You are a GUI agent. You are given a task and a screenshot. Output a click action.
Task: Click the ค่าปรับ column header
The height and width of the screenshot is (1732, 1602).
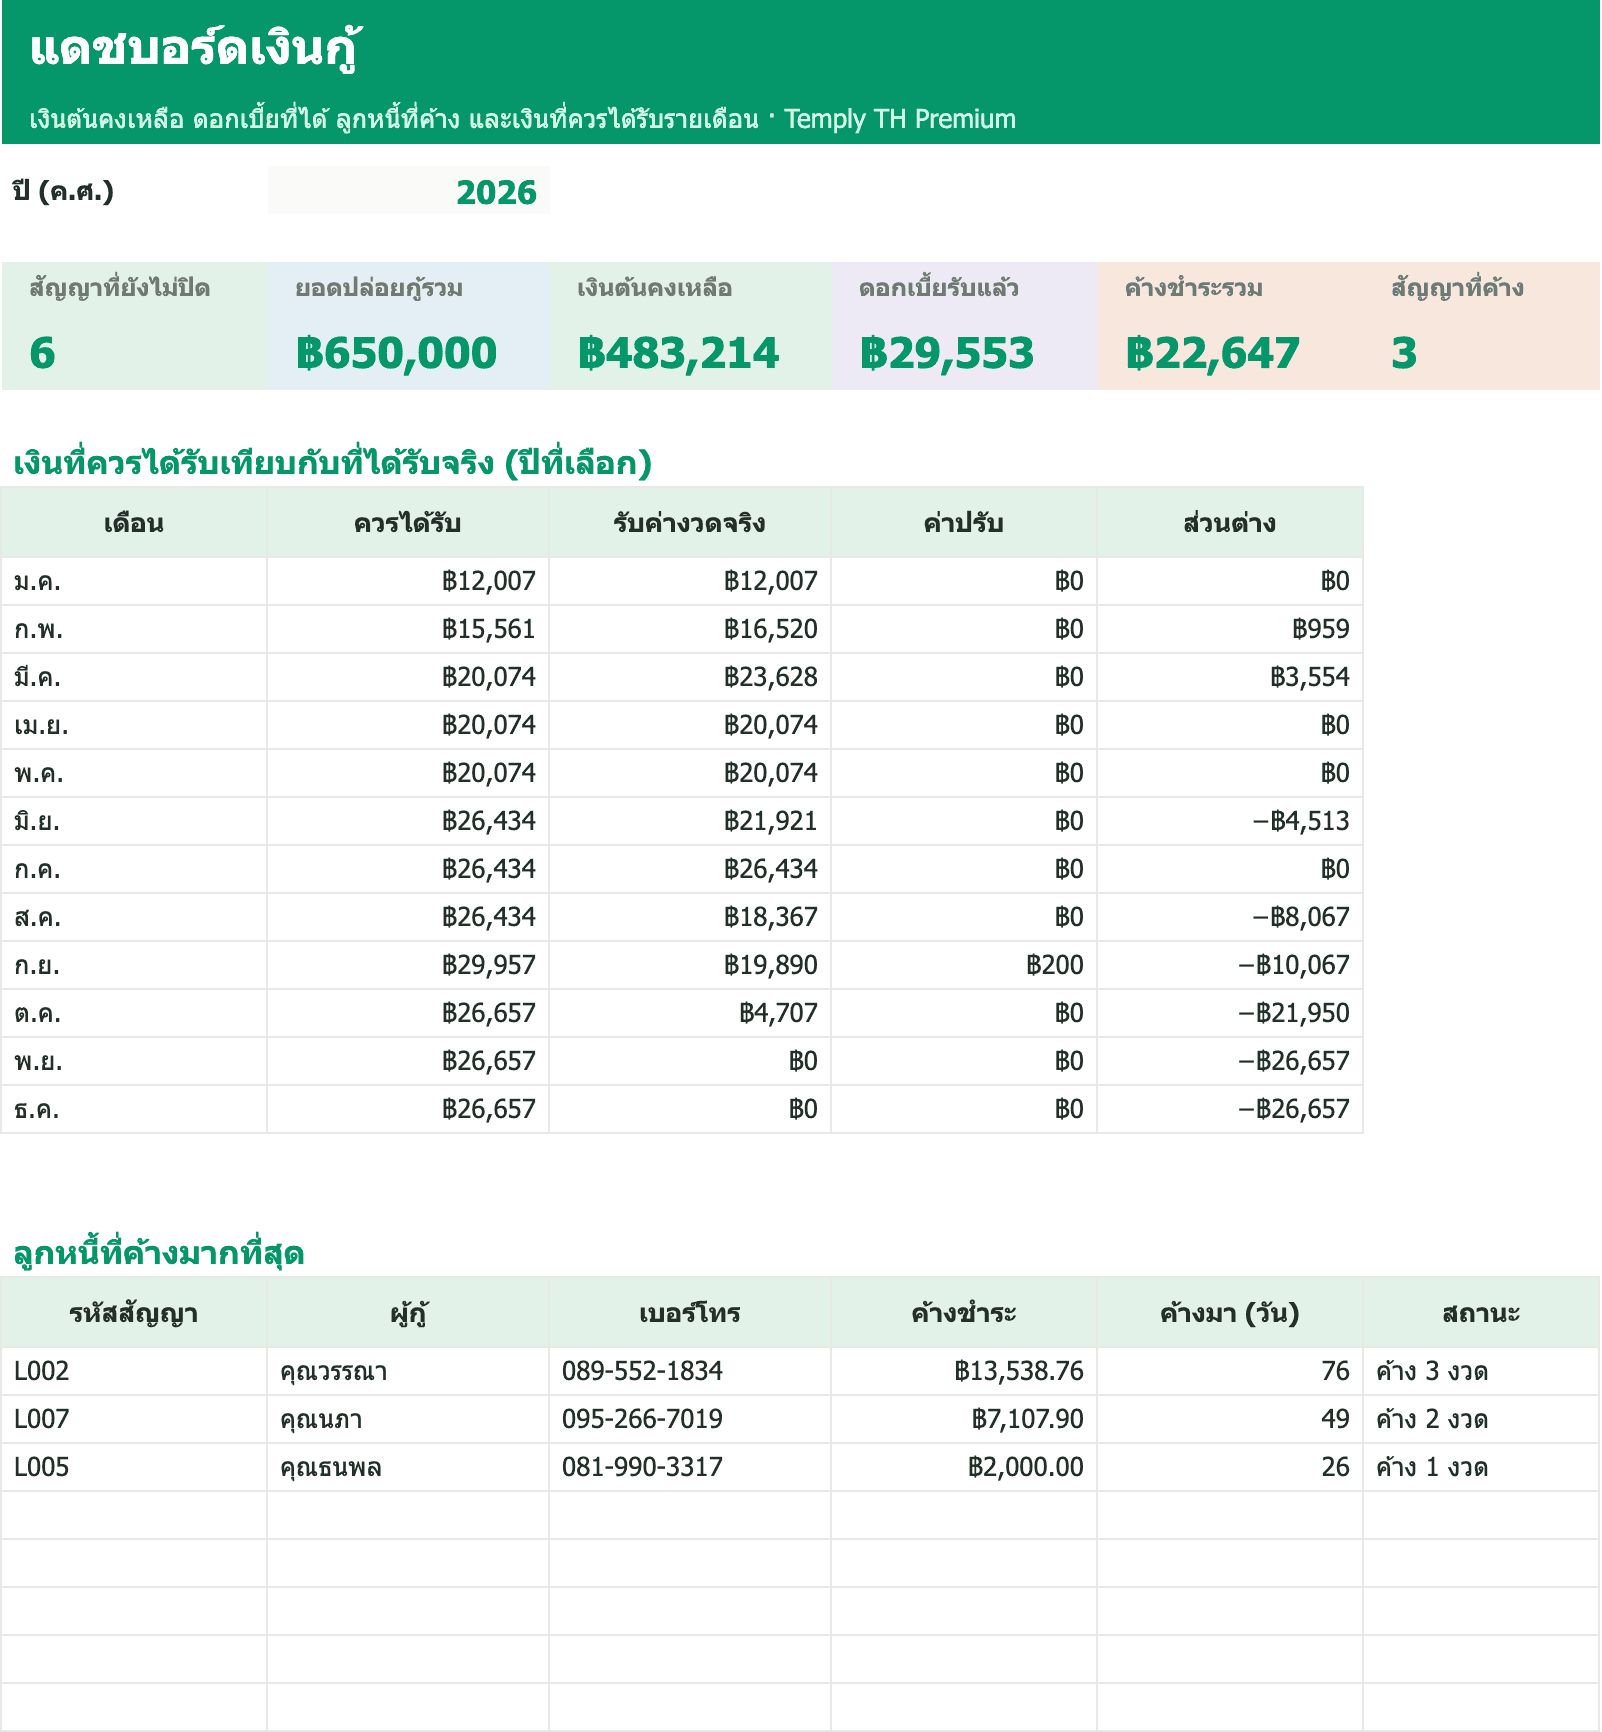tap(964, 523)
